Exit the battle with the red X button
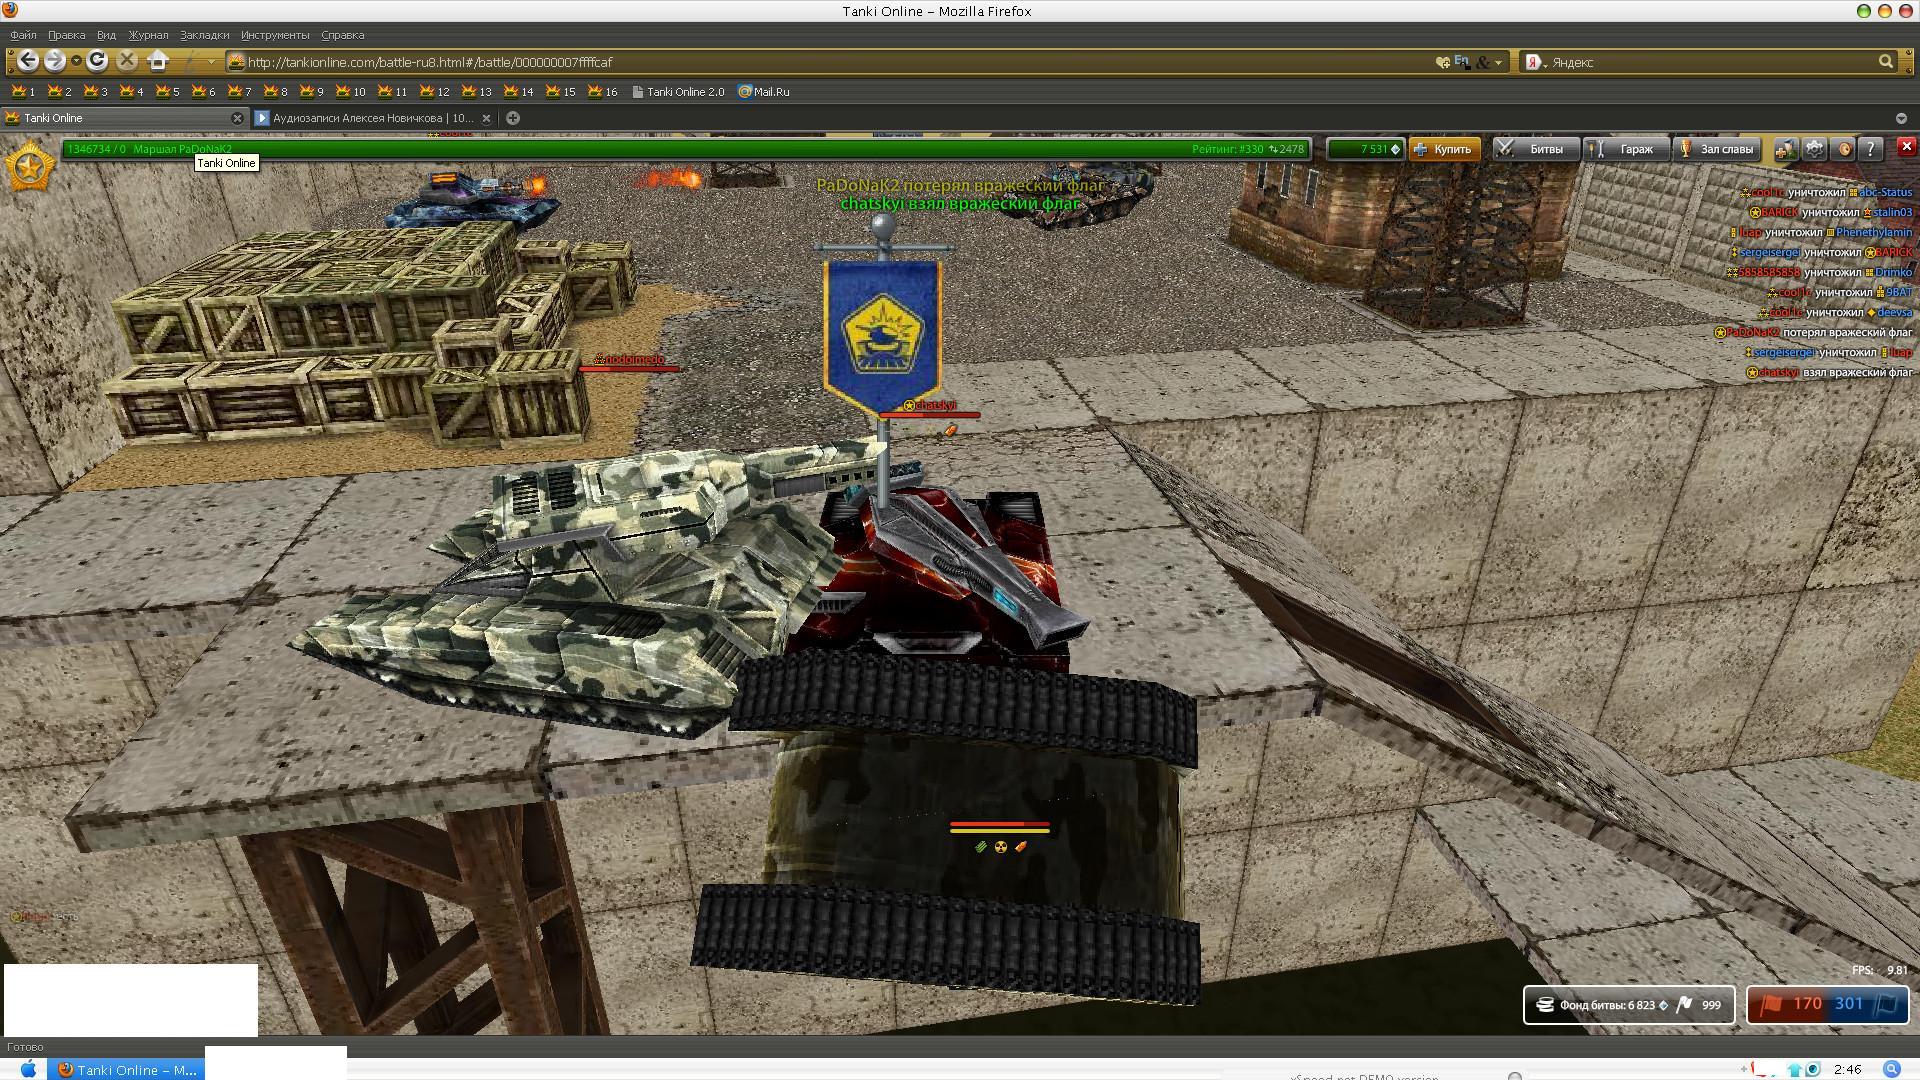The image size is (1920, 1080). pos(1906,147)
